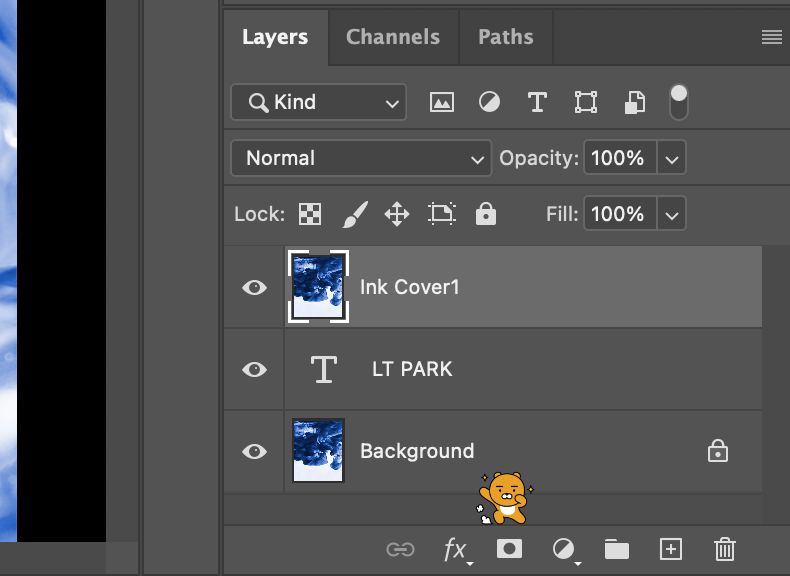The image size is (790, 576).
Task: Switch to the Channels tab
Action: [393, 37]
